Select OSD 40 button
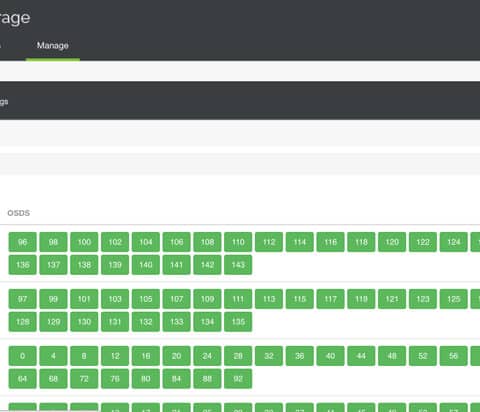The height and width of the screenshot is (412, 480). [x=330, y=356]
